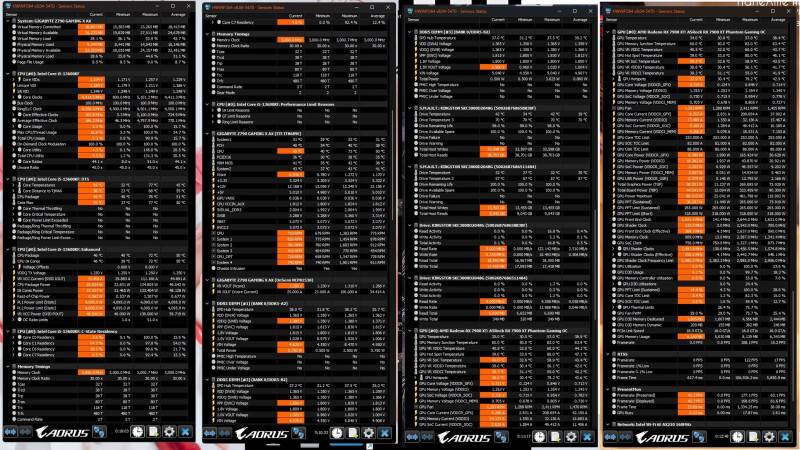Viewport: 800px width, 450px height.
Task: Click blue X close-sensors icon in rightmost window
Action: point(785,437)
